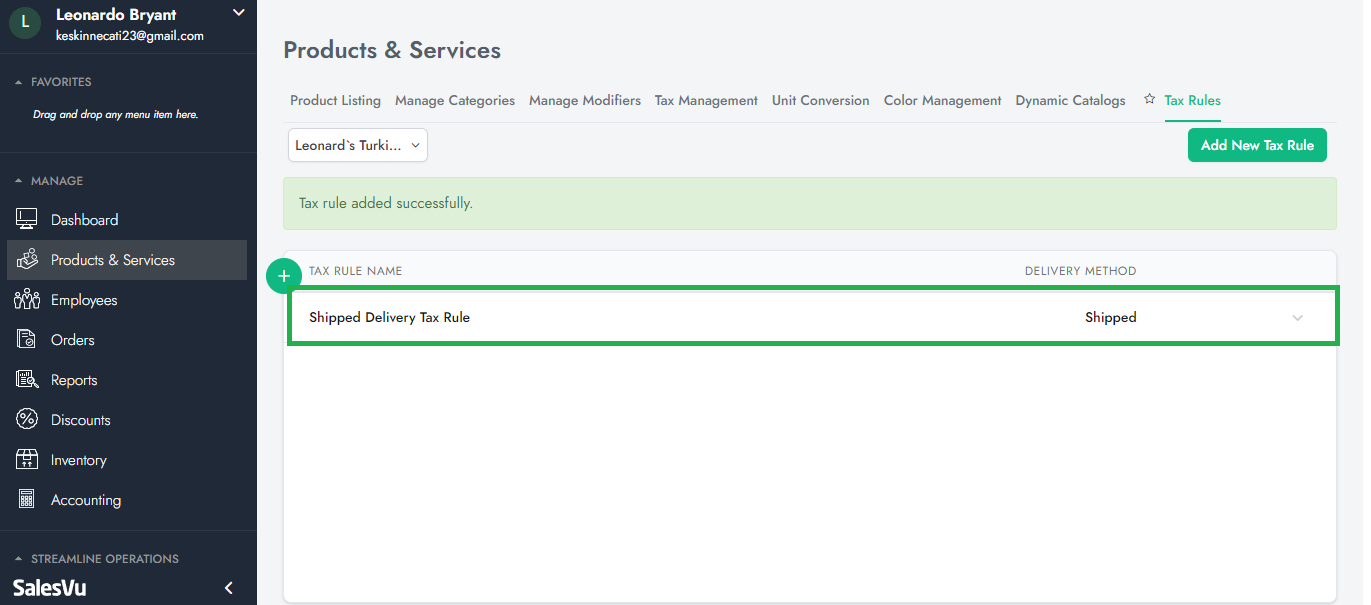Go to the Manage Categories tab
The height and width of the screenshot is (605, 1371).
(455, 100)
